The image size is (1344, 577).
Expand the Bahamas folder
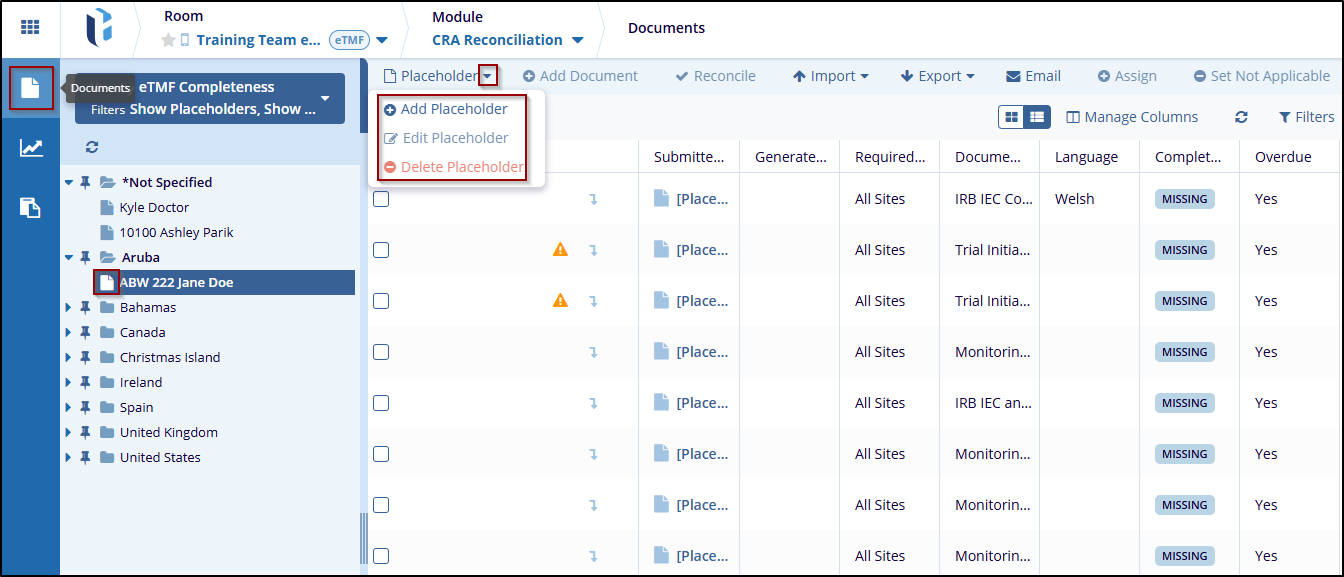[69, 308]
